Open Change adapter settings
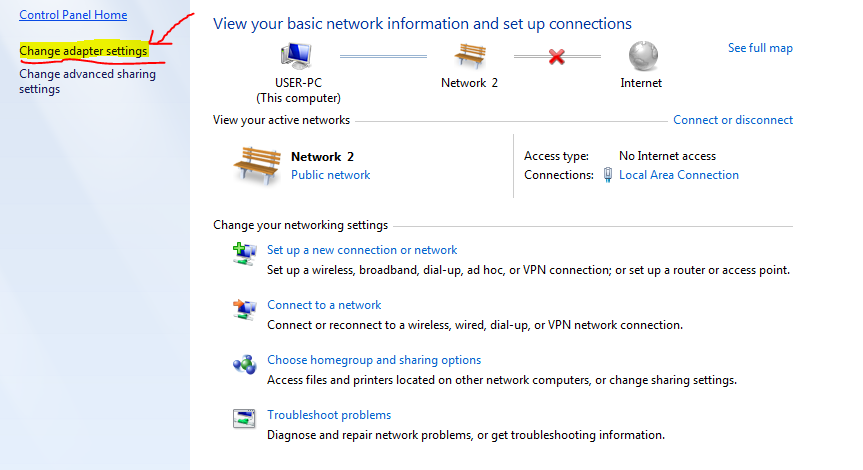The height and width of the screenshot is (470, 863). [x=83, y=51]
